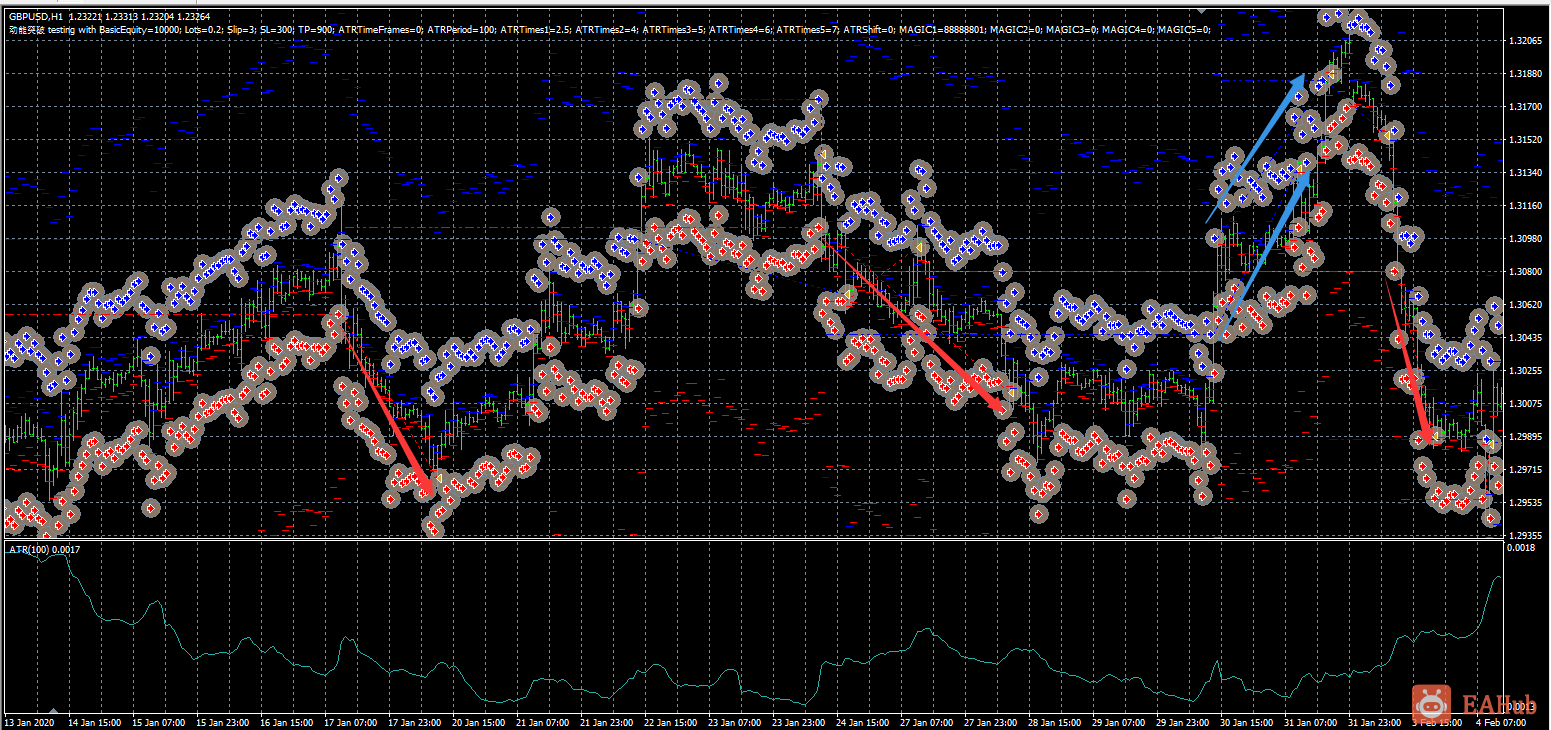The image size is (1551, 730).
Task: Click the 1.29535 price scale label
Action: tap(1525, 503)
